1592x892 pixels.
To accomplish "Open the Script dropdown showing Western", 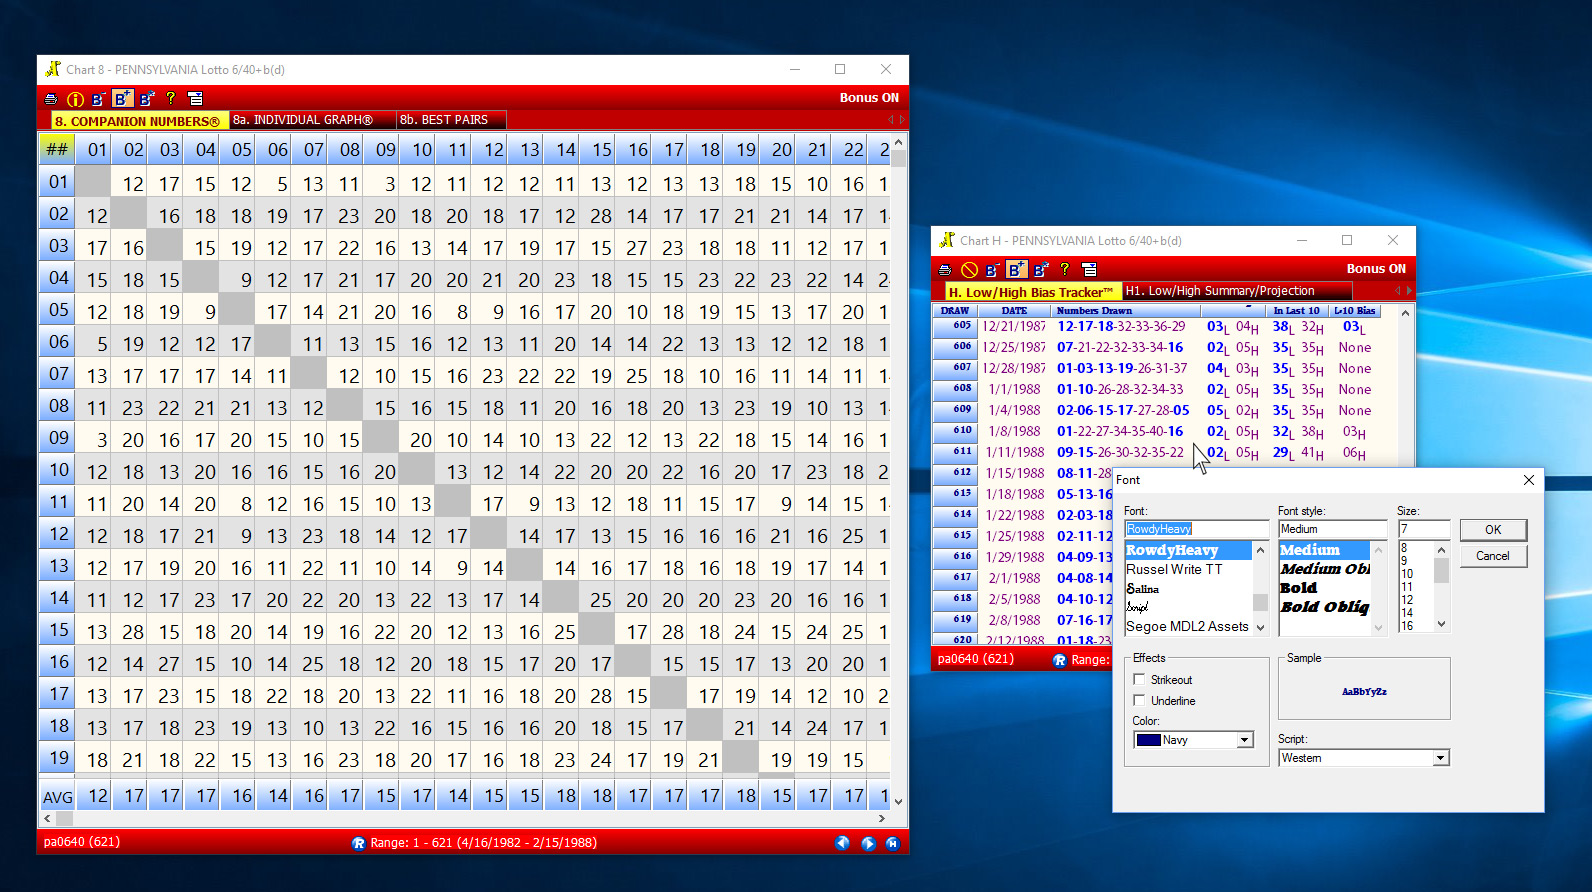I will coord(1441,758).
